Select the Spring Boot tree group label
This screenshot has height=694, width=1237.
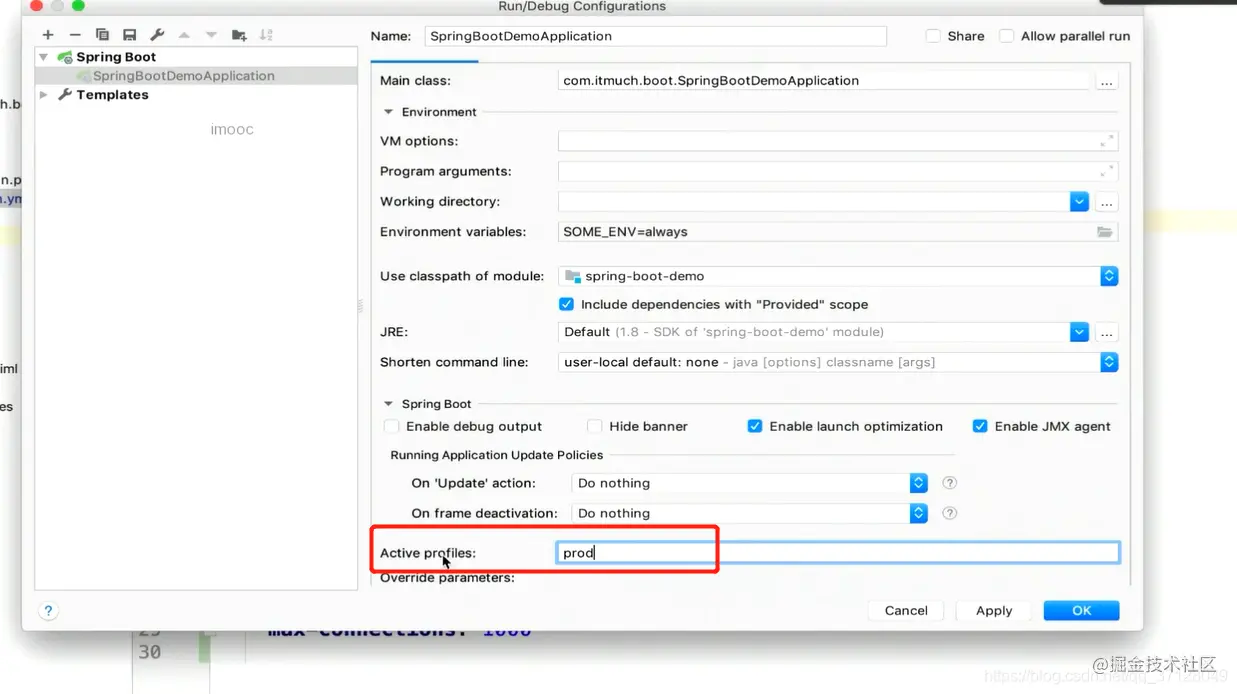(x=116, y=57)
